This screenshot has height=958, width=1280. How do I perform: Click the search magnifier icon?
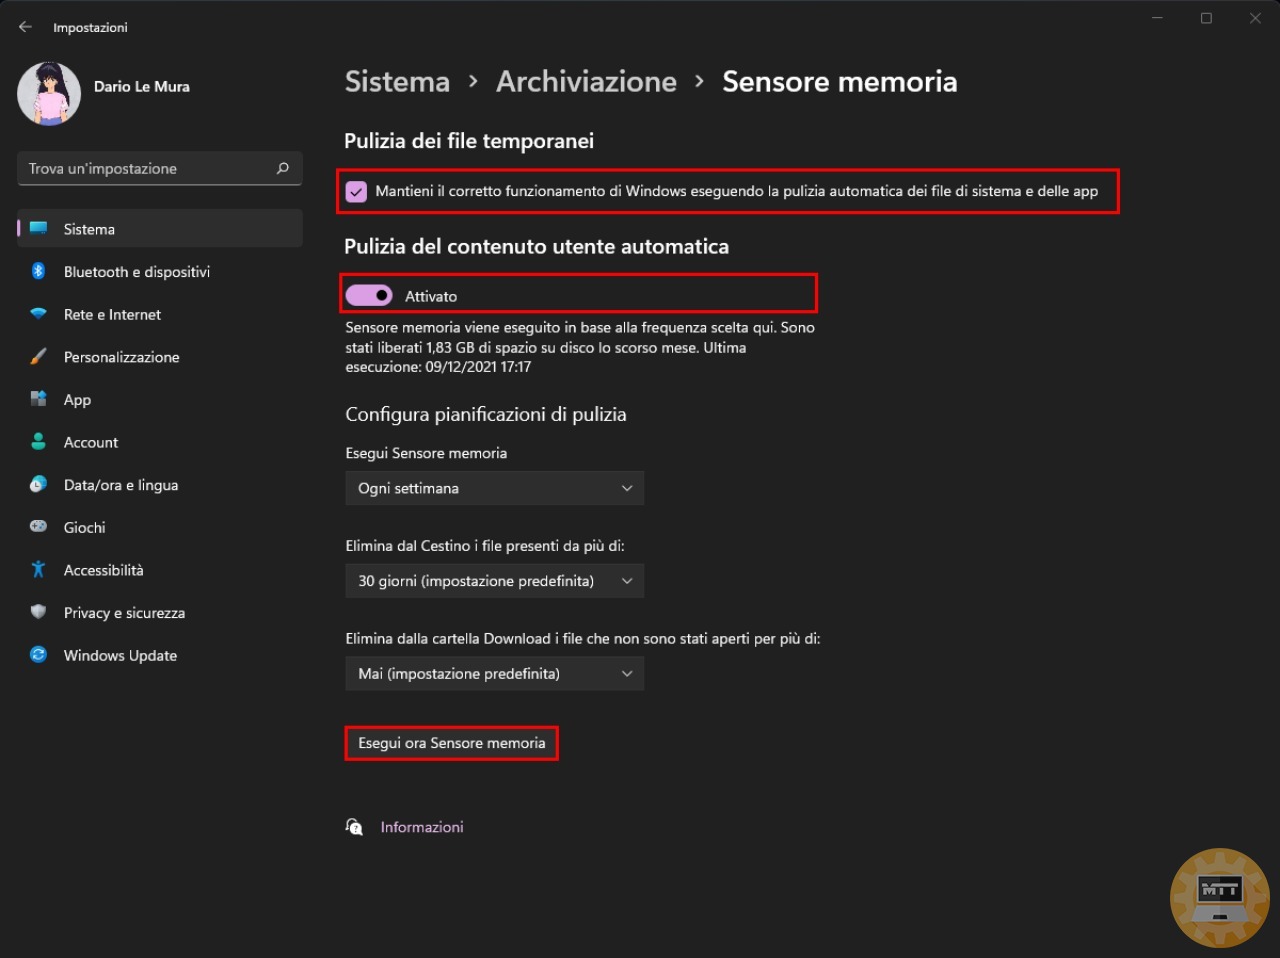(283, 168)
